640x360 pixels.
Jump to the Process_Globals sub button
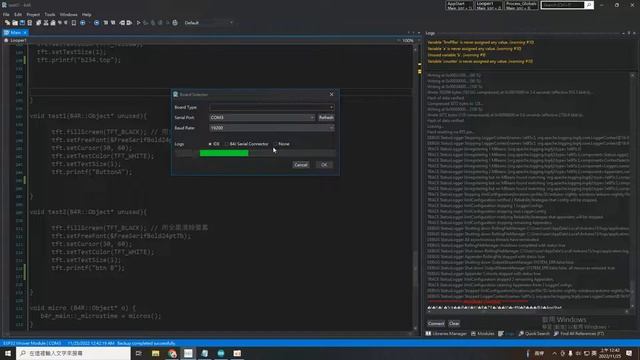coord(521,5)
